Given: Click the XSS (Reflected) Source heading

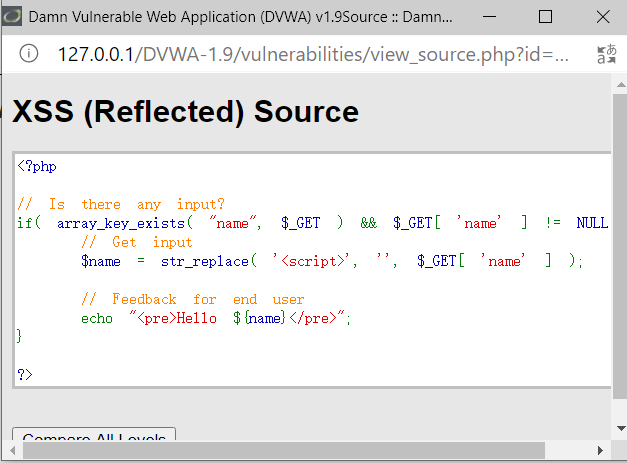Looking at the screenshot, I should click(186, 112).
